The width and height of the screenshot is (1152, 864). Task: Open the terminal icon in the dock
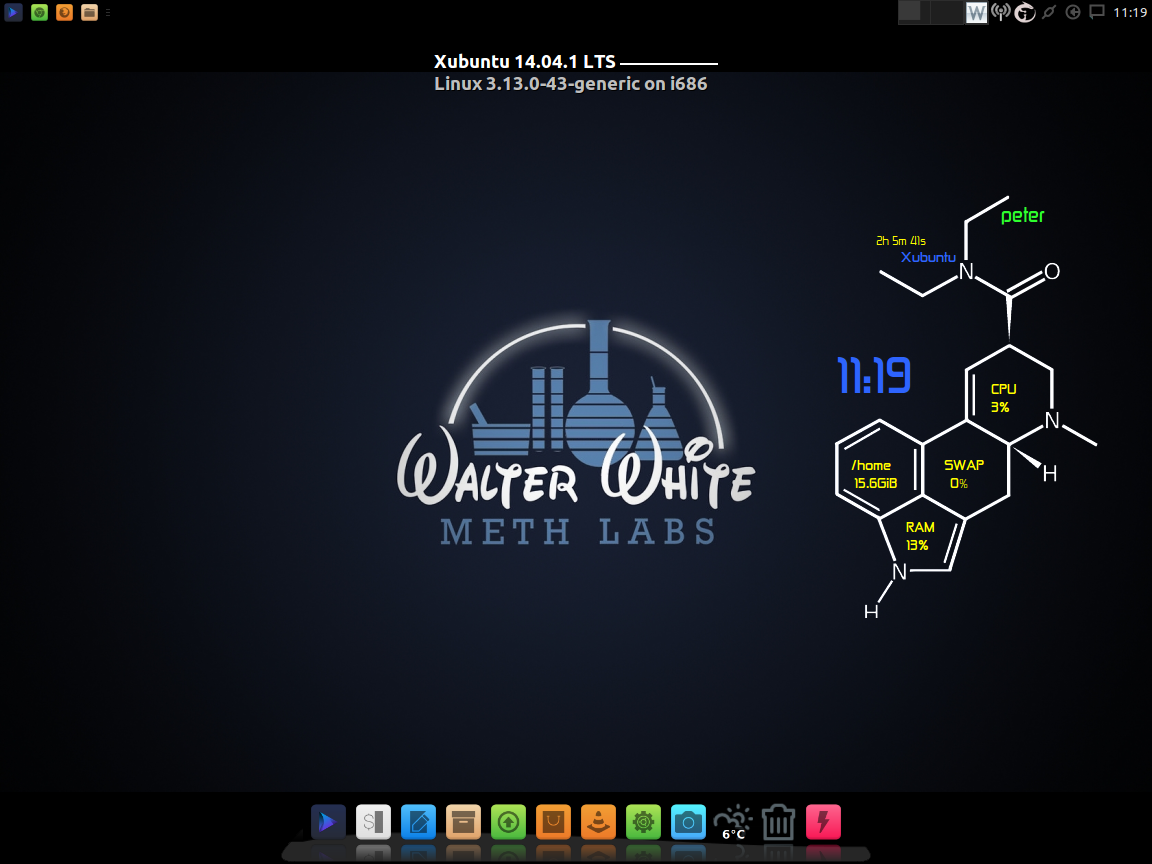coord(373,822)
